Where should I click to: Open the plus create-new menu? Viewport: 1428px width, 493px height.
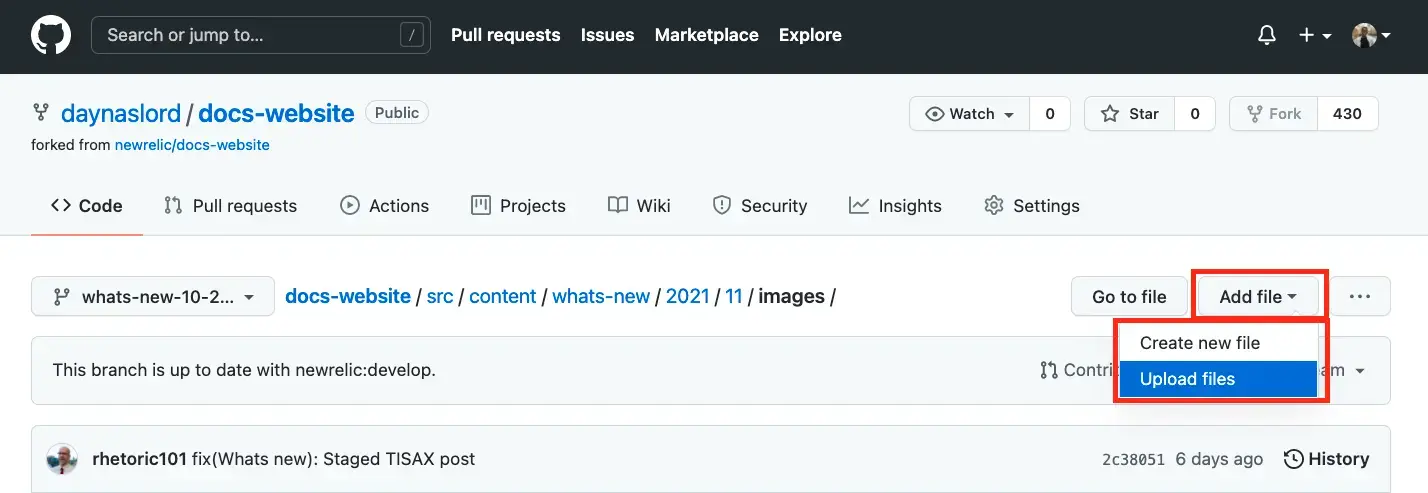(x=1314, y=35)
